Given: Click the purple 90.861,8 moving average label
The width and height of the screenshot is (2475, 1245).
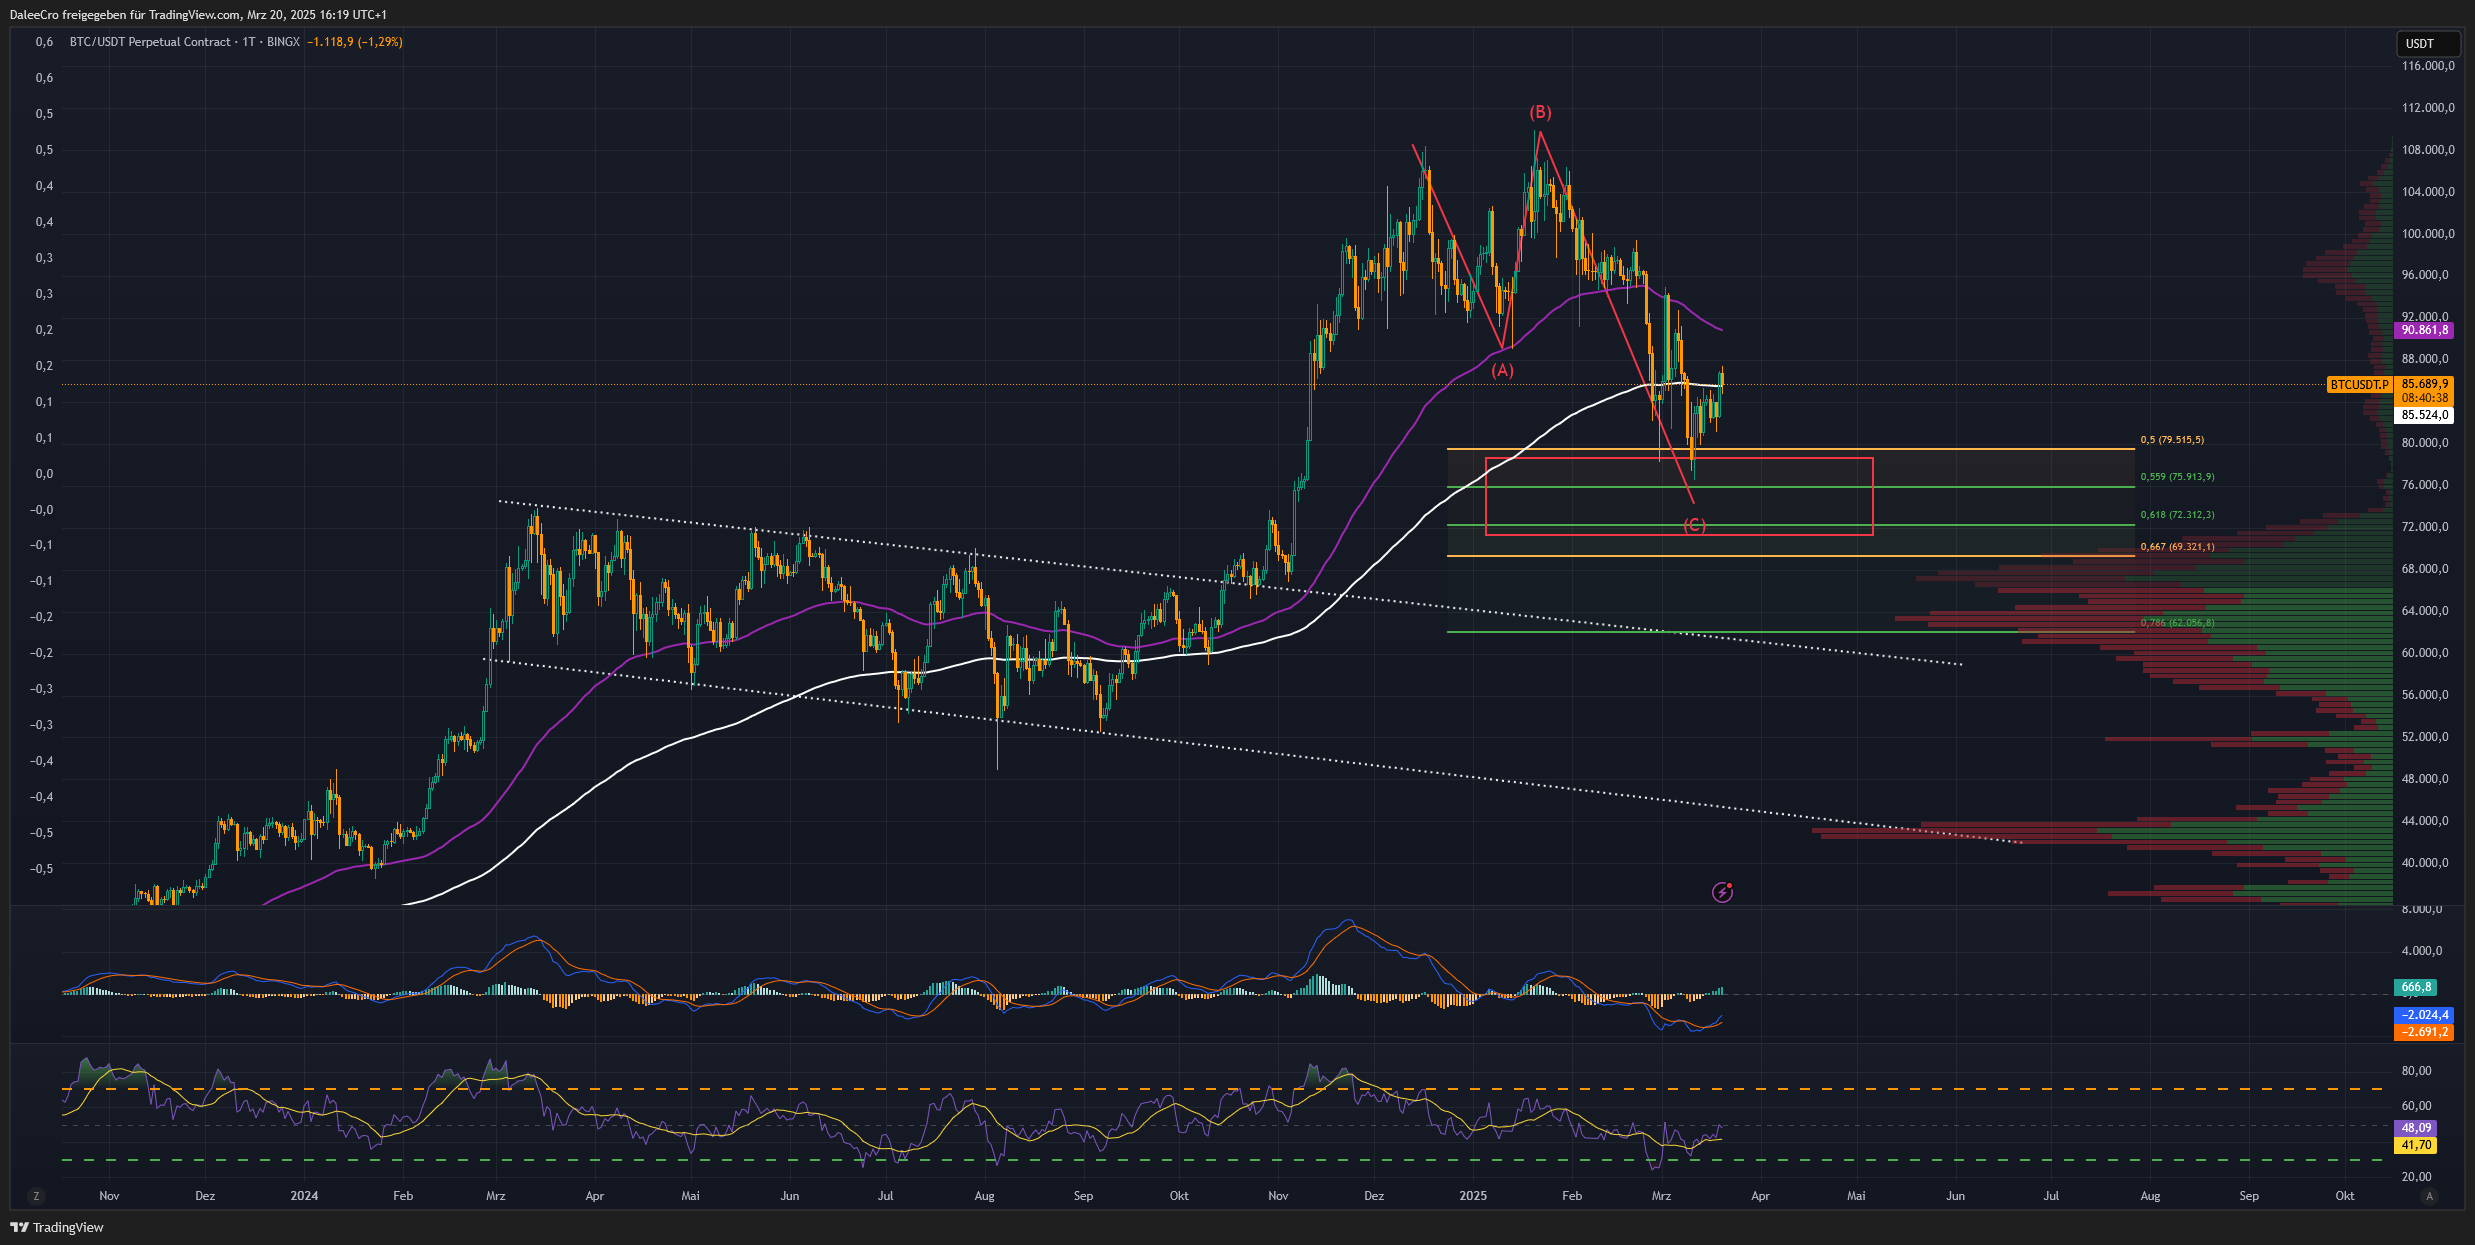Looking at the screenshot, I should (x=2424, y=330).
